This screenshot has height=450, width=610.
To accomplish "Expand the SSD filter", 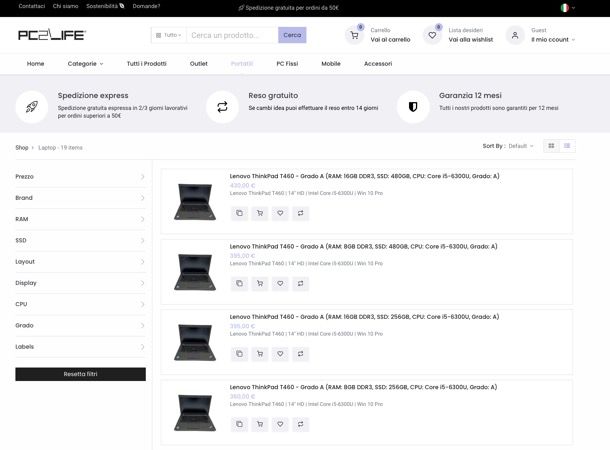I will pyautogui.click(x=80, y=240).
